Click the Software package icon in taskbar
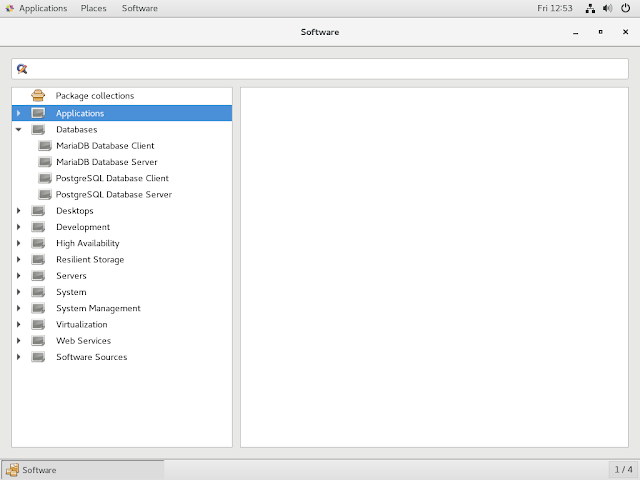 (12, 470)
